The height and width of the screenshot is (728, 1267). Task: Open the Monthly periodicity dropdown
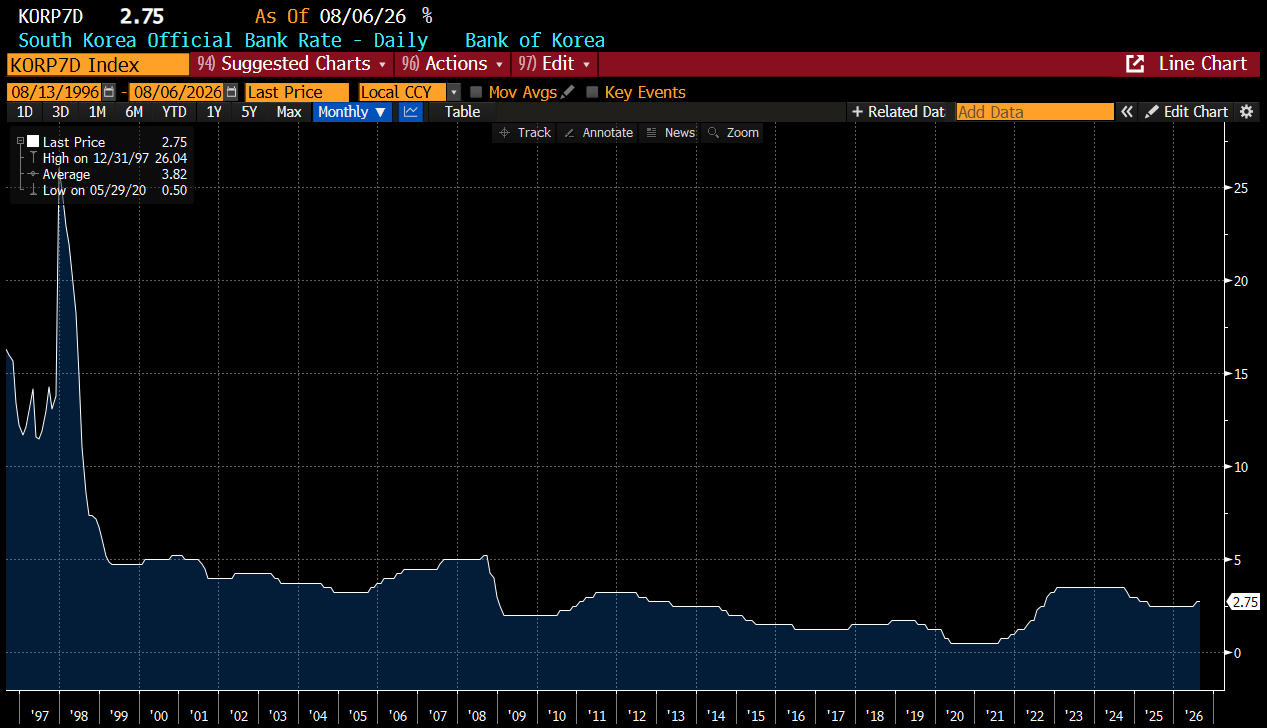point(354,112)
